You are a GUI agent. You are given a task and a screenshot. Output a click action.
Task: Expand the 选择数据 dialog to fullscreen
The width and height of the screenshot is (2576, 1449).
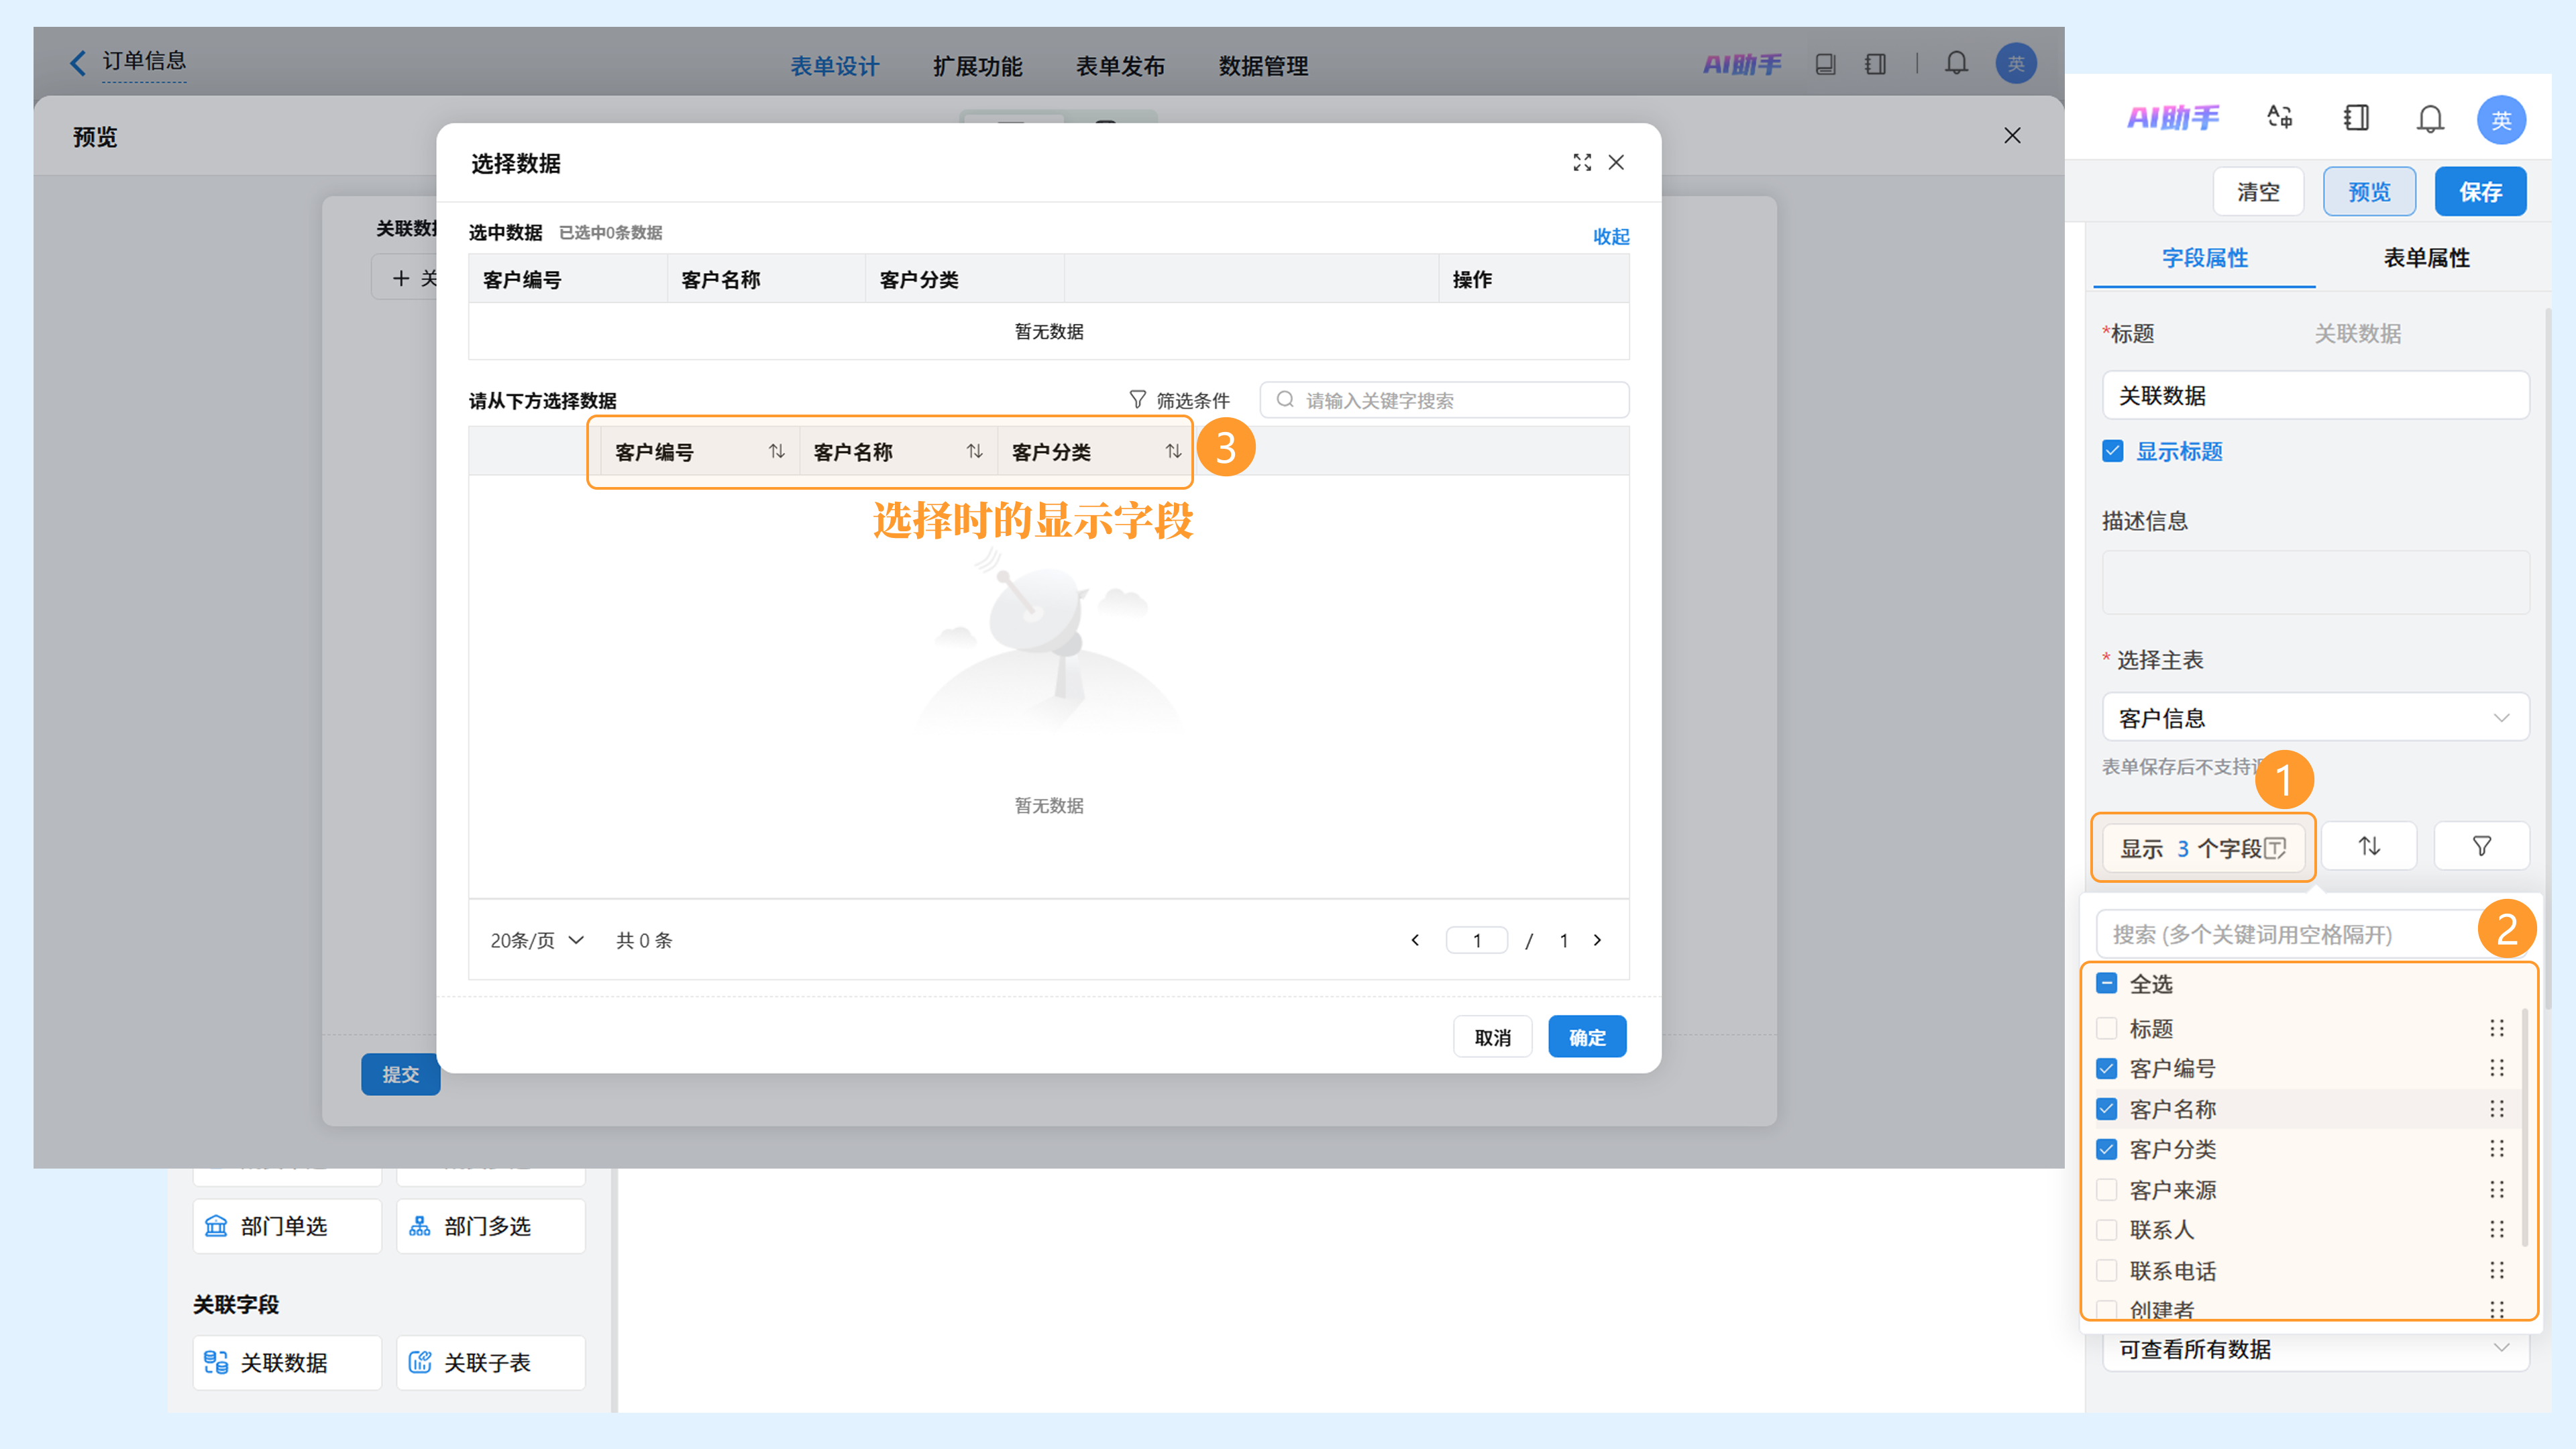tap(1582, 162)
